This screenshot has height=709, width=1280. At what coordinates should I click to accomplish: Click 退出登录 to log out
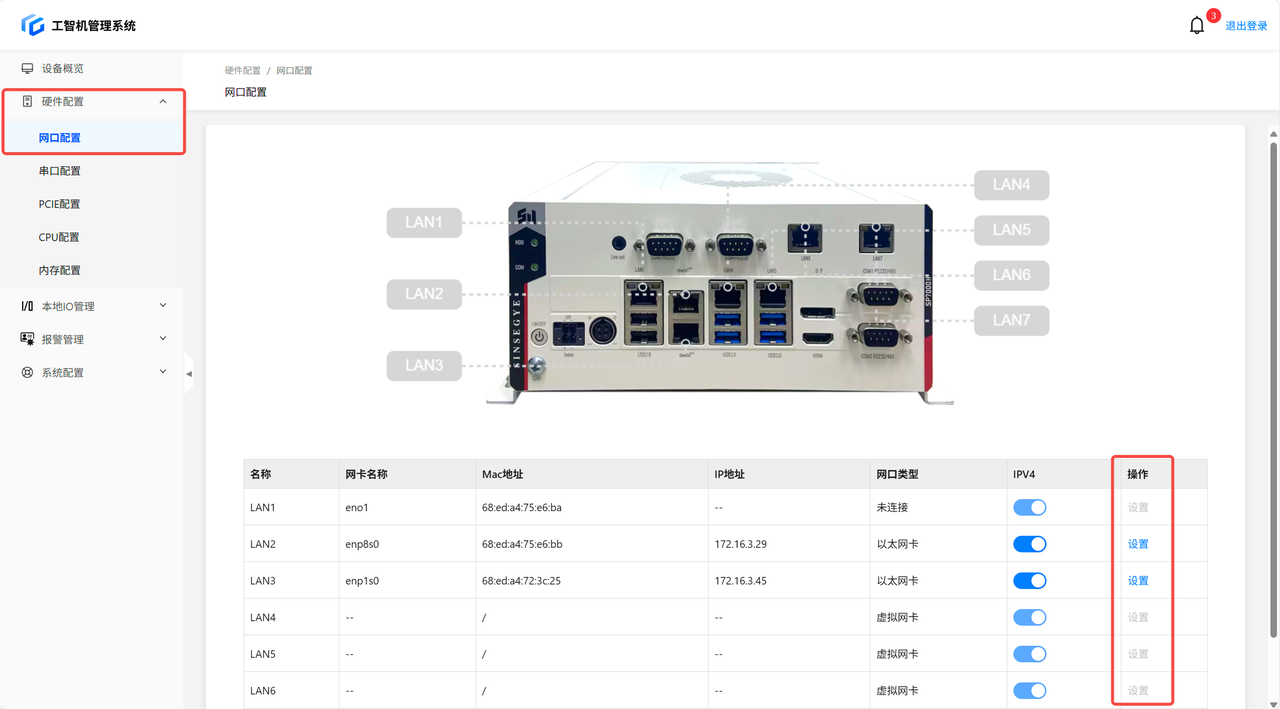[x=1246, y=26]
